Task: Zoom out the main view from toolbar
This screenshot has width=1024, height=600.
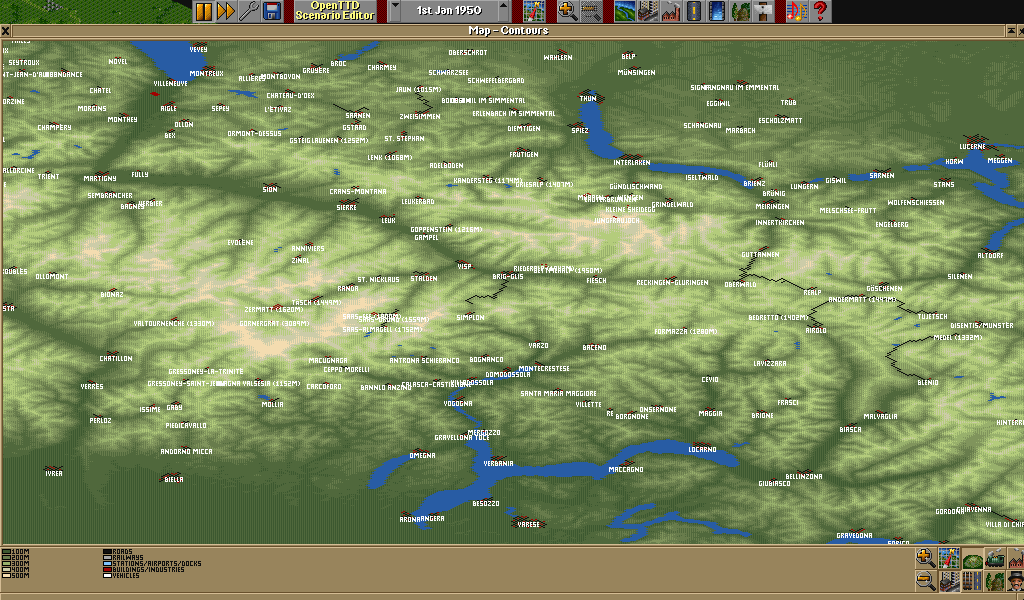Action: click(x=590, y=11)
